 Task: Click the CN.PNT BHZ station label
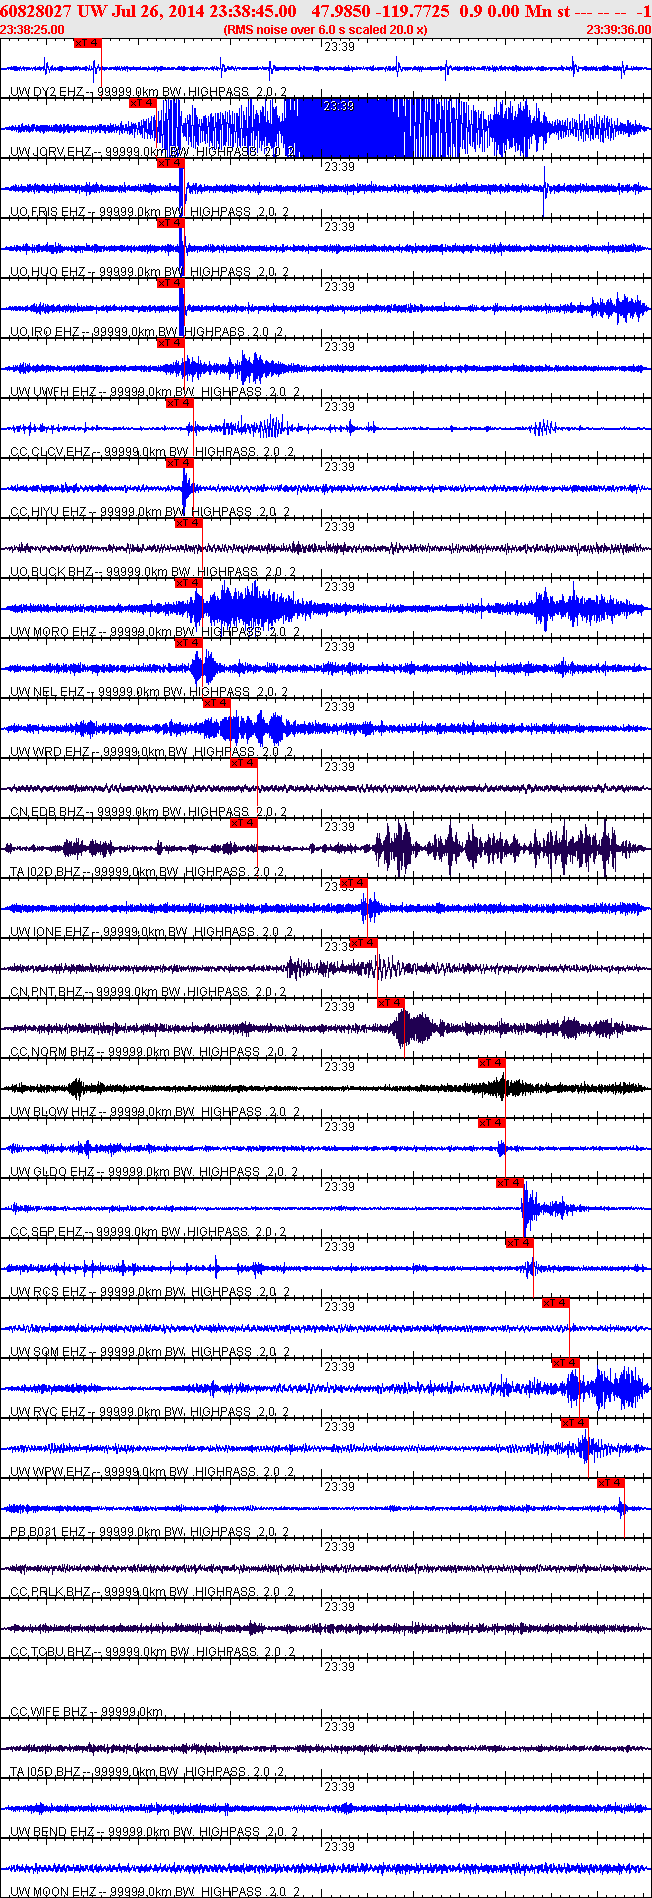pos(47,992)
